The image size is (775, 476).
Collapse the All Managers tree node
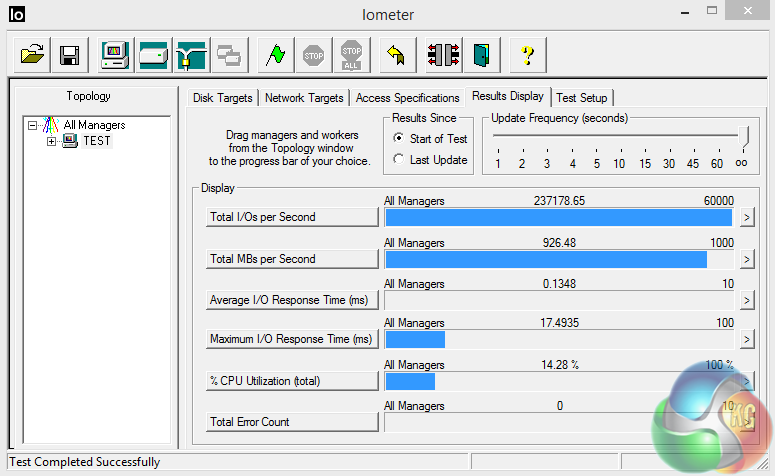(x=33, y=125)
